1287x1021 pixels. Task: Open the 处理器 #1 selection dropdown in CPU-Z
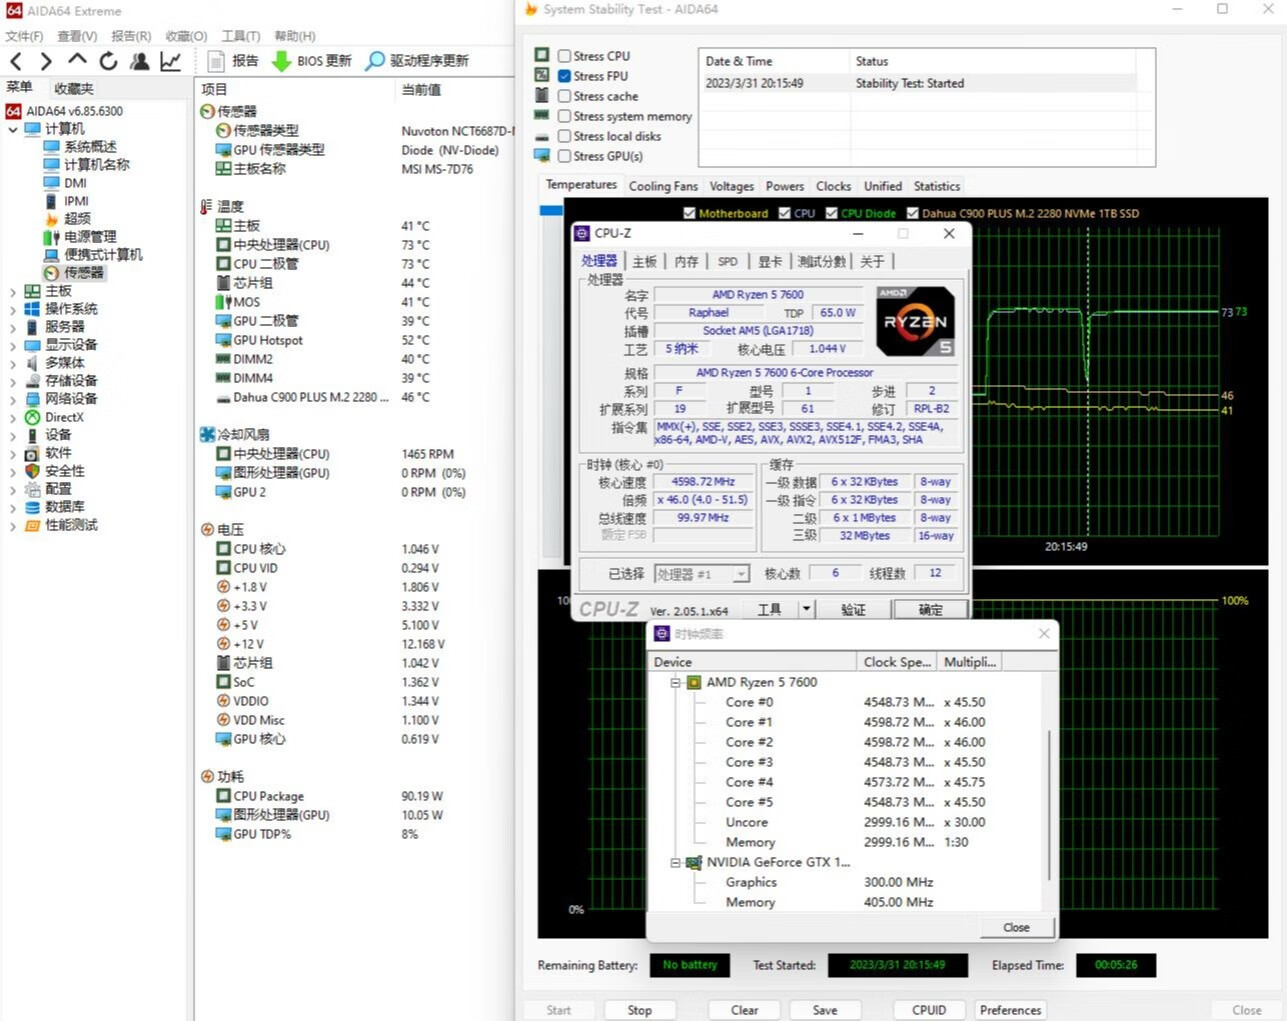[741, 574]
